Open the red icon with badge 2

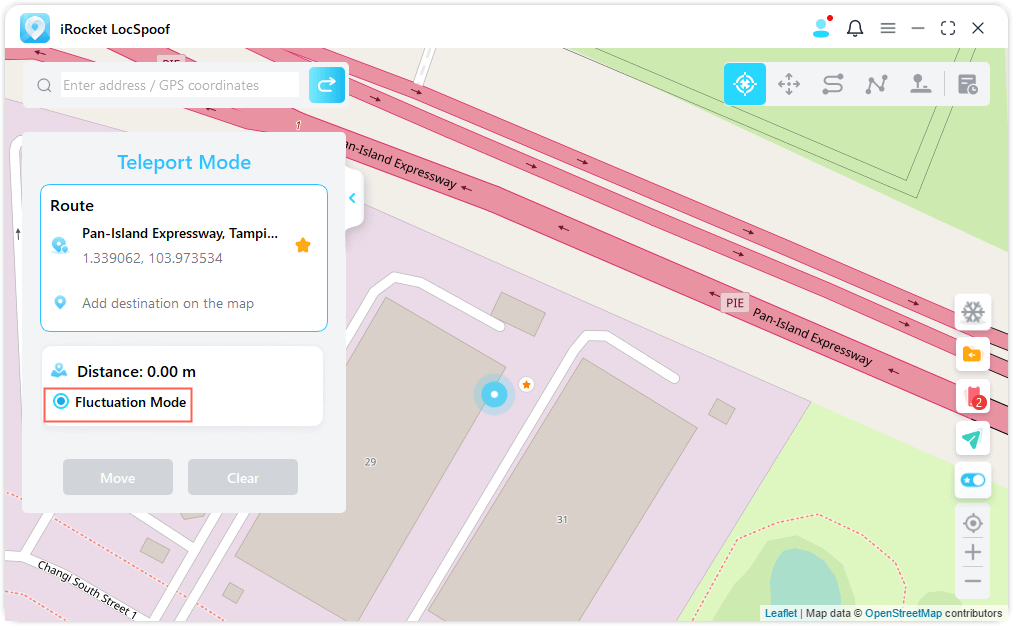pyautogui.click(x=972, y=396)
